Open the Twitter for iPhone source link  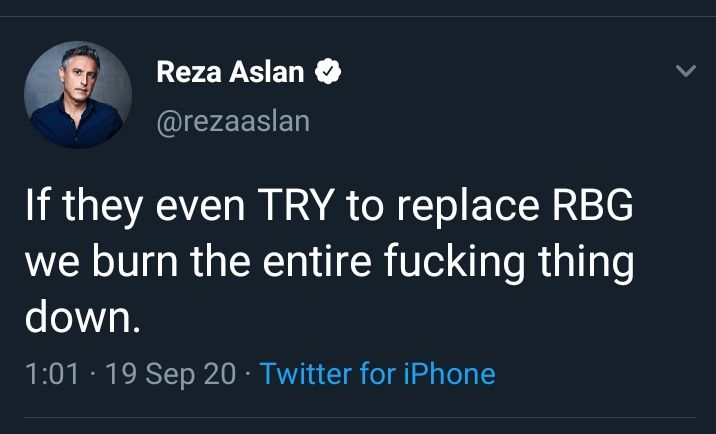click(x=377, y=374)
